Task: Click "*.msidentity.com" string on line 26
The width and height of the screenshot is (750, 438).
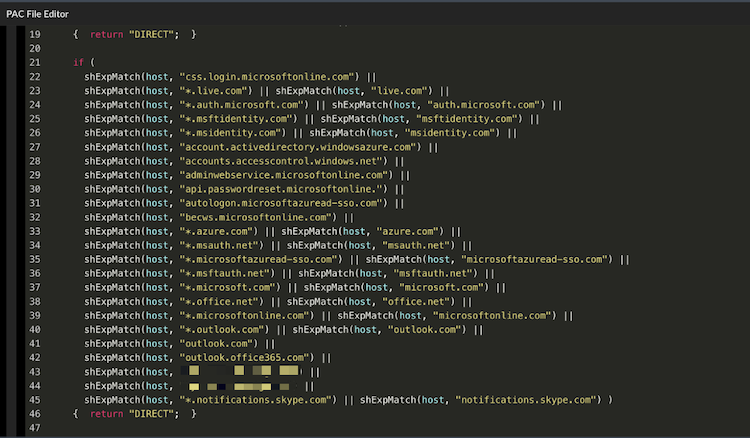Action: 233,133
